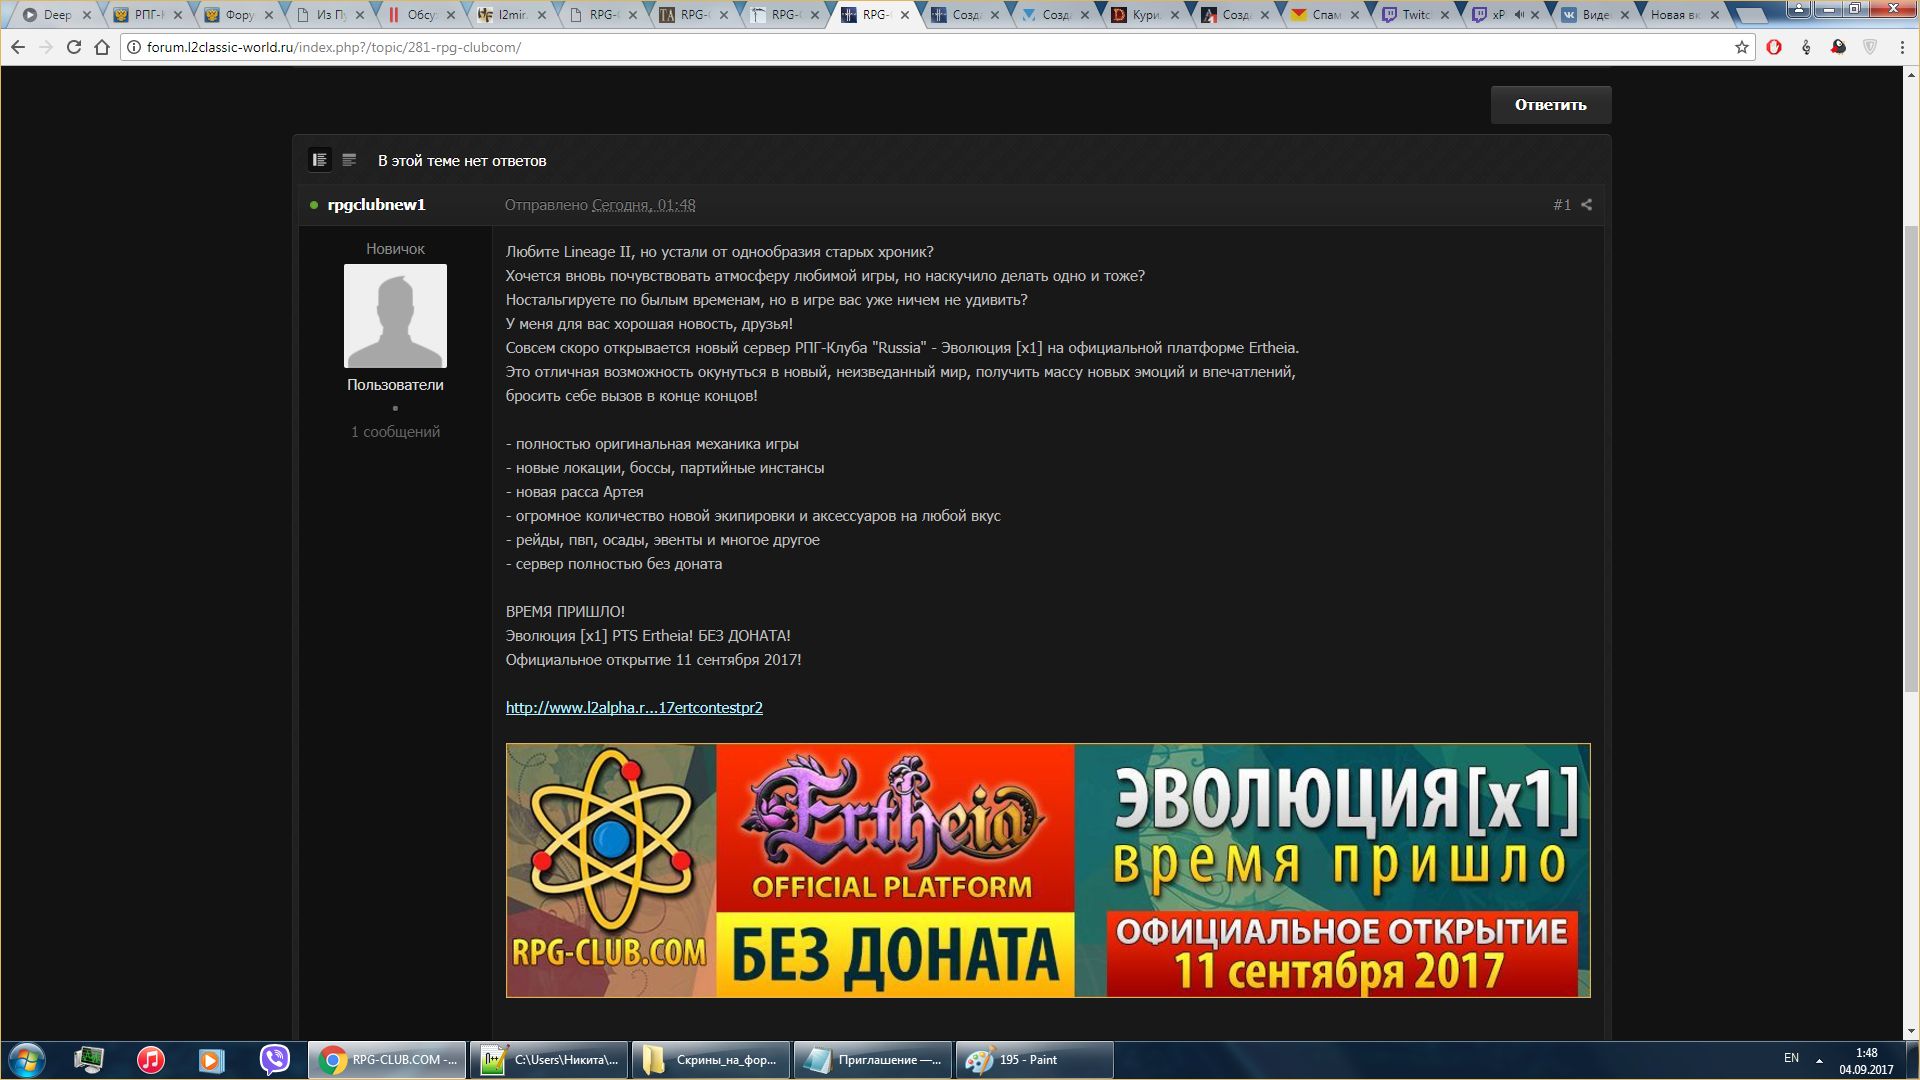The image size is (1920, 1080).
Task: Click the Сегодня, 01:48 post timestamp
Action: point(644,205)
